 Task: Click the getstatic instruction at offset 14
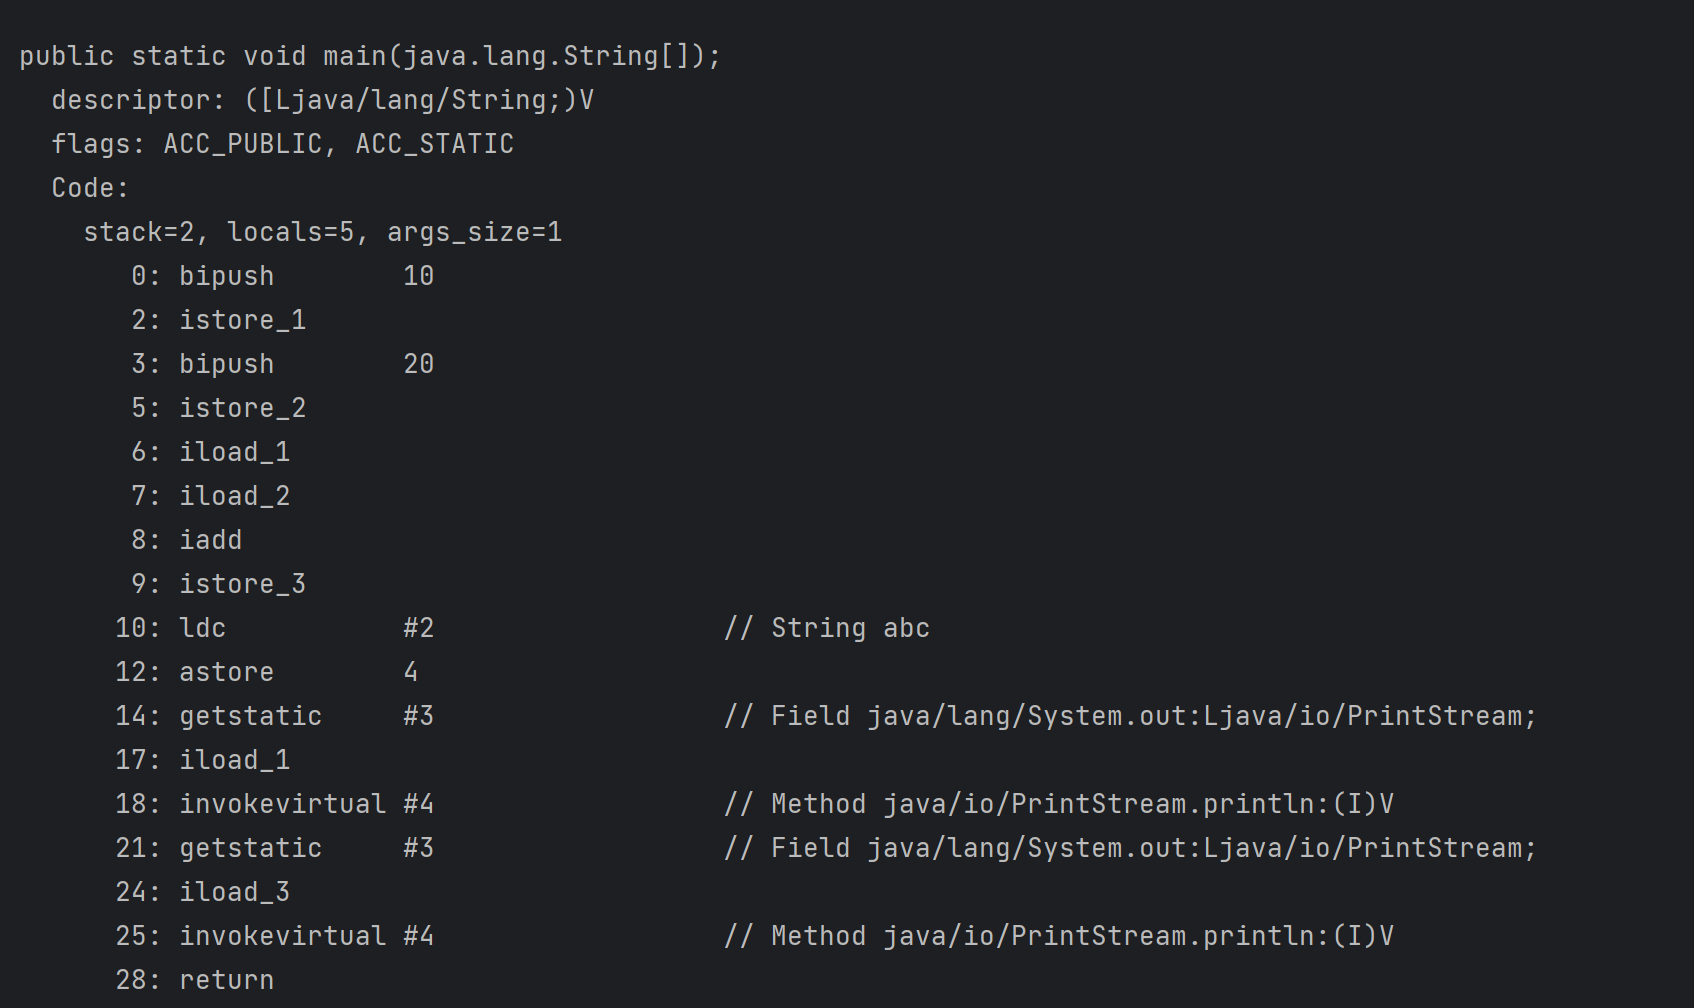250,716
